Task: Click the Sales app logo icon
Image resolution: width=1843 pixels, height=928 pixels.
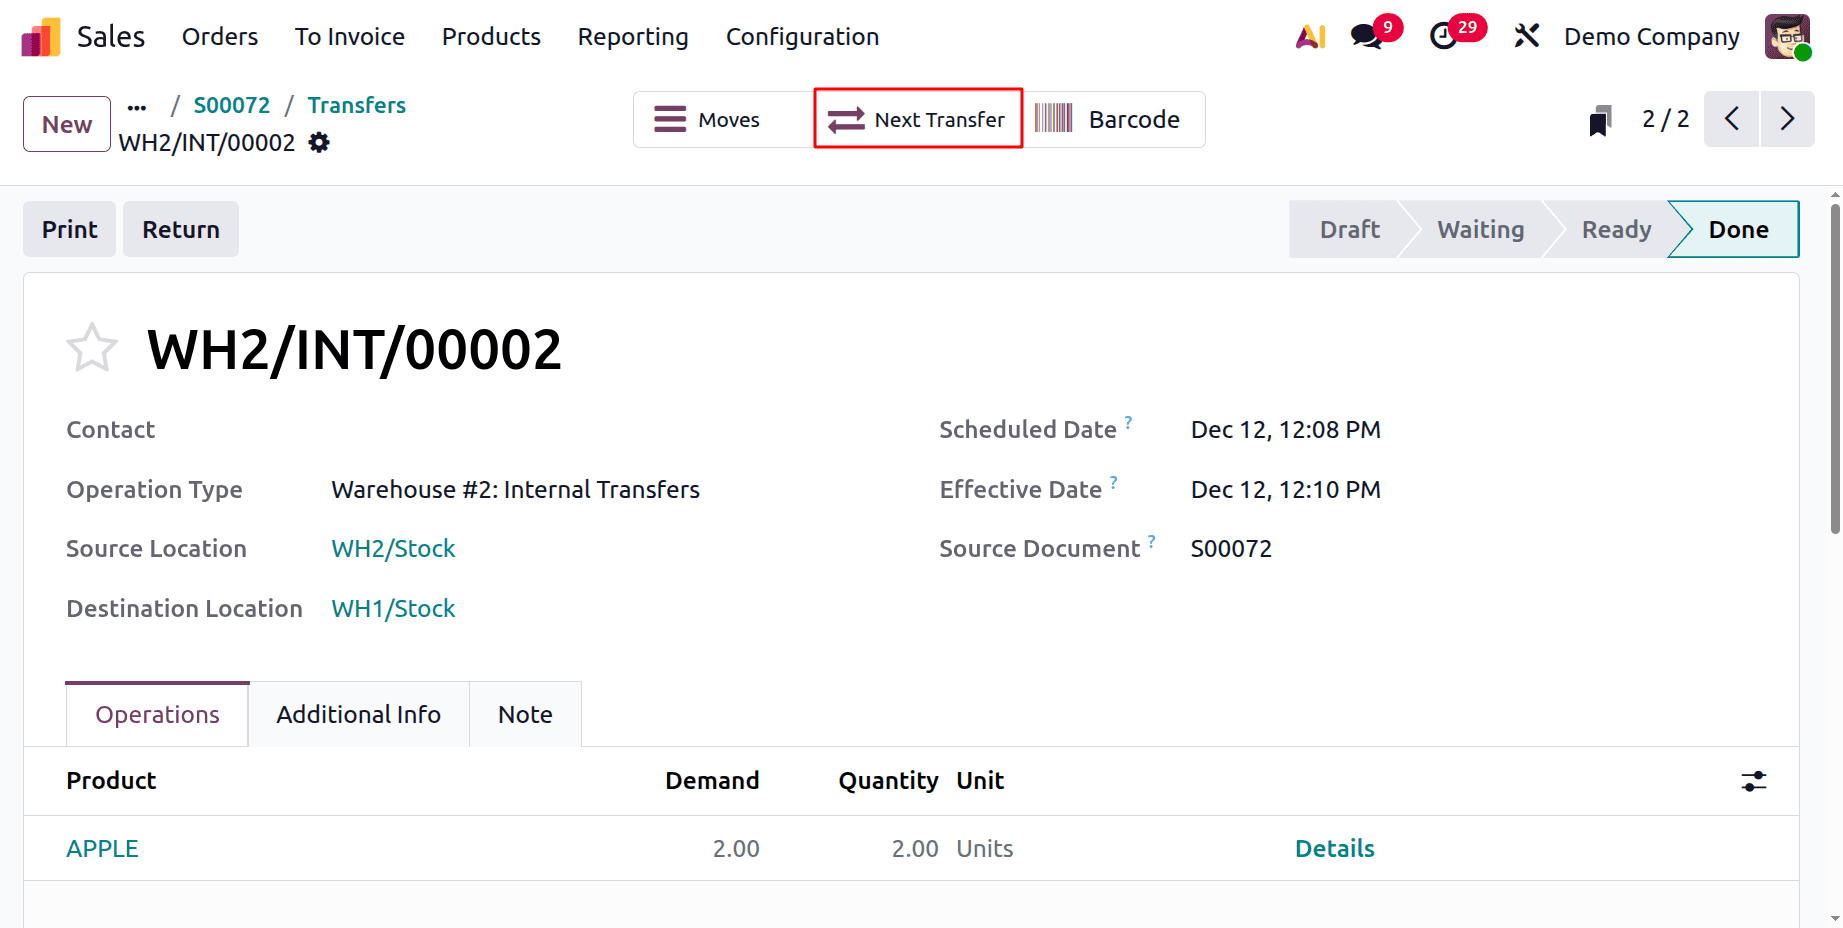Action: point(39,36)
